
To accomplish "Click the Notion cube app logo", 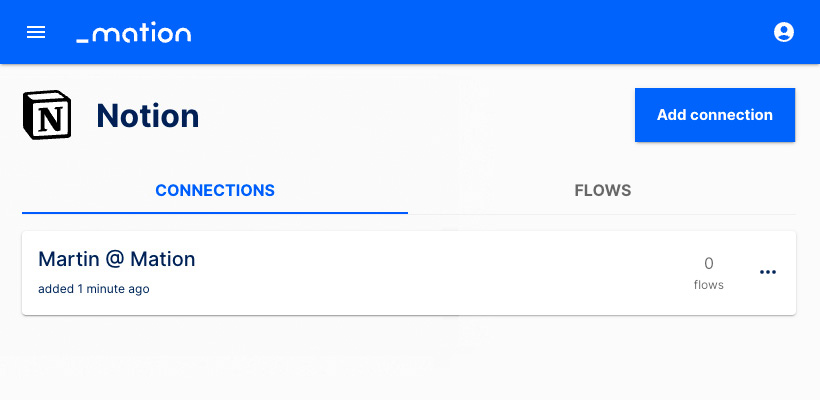I will [x=47, y=115].
